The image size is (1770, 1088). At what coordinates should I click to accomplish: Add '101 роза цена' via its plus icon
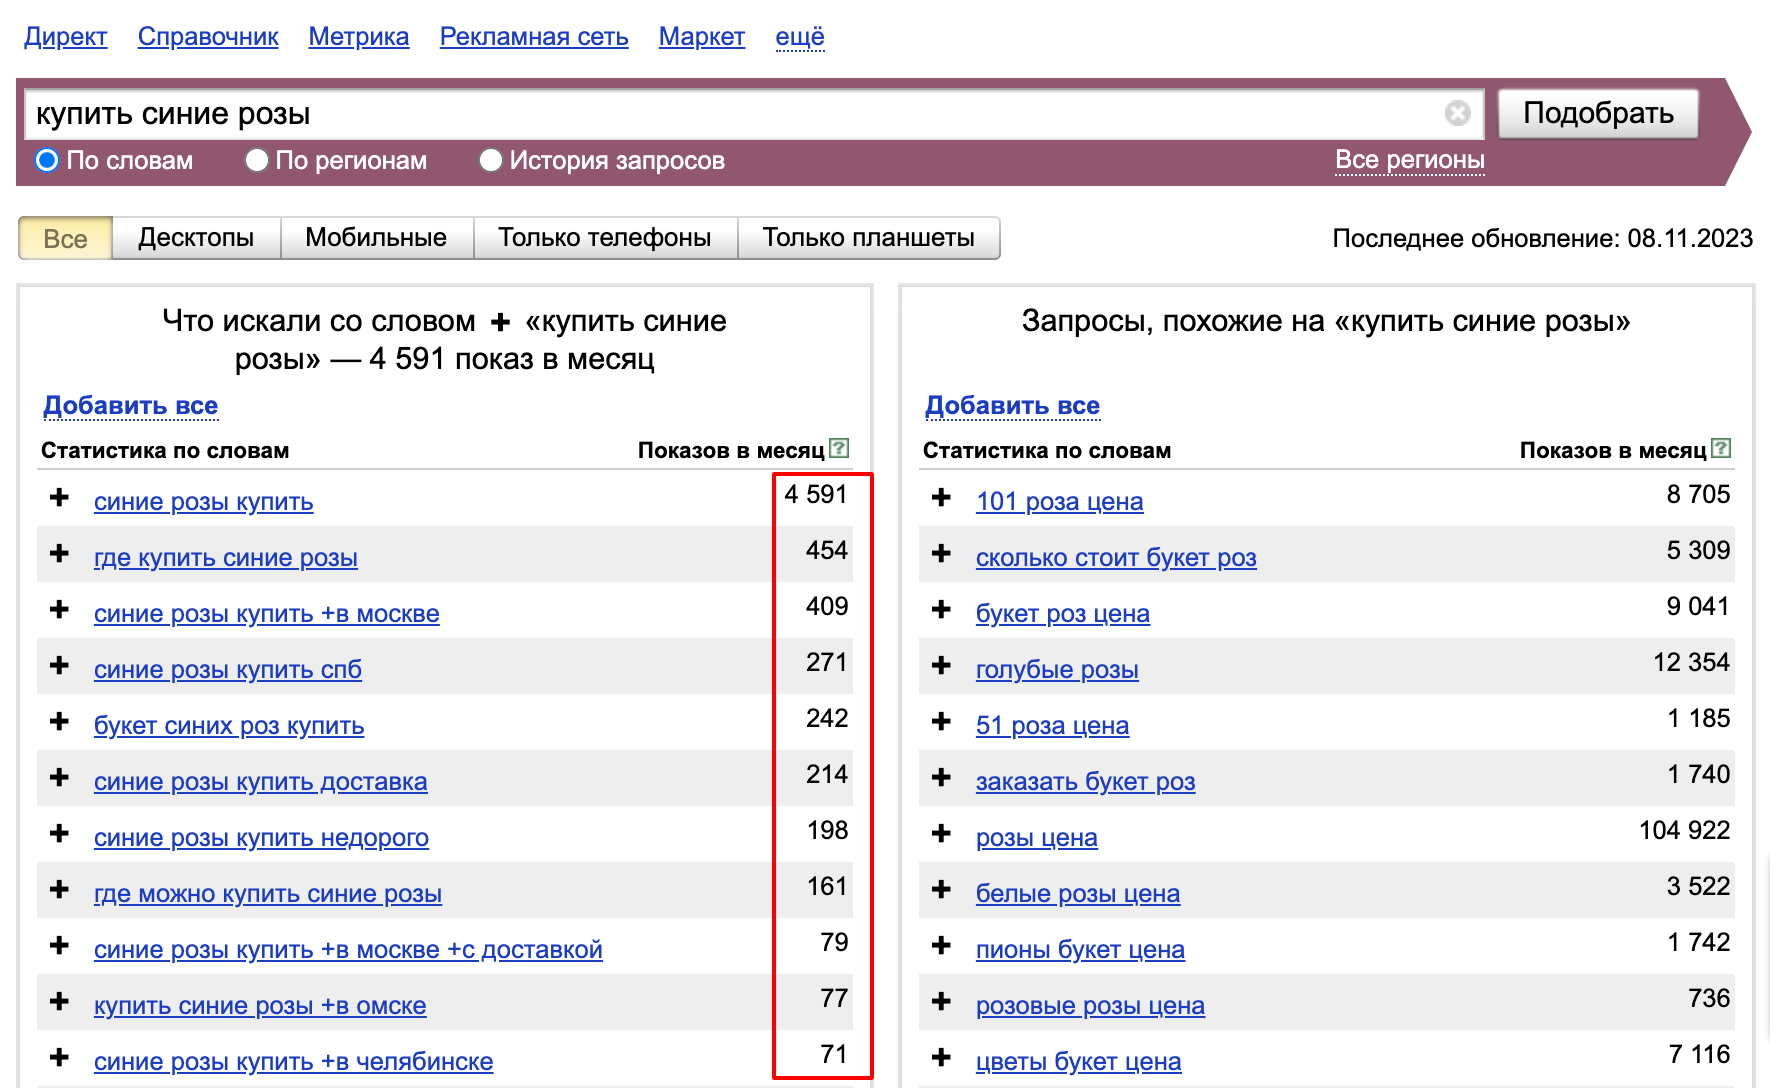pyautogui.click(x=941, y=498)
